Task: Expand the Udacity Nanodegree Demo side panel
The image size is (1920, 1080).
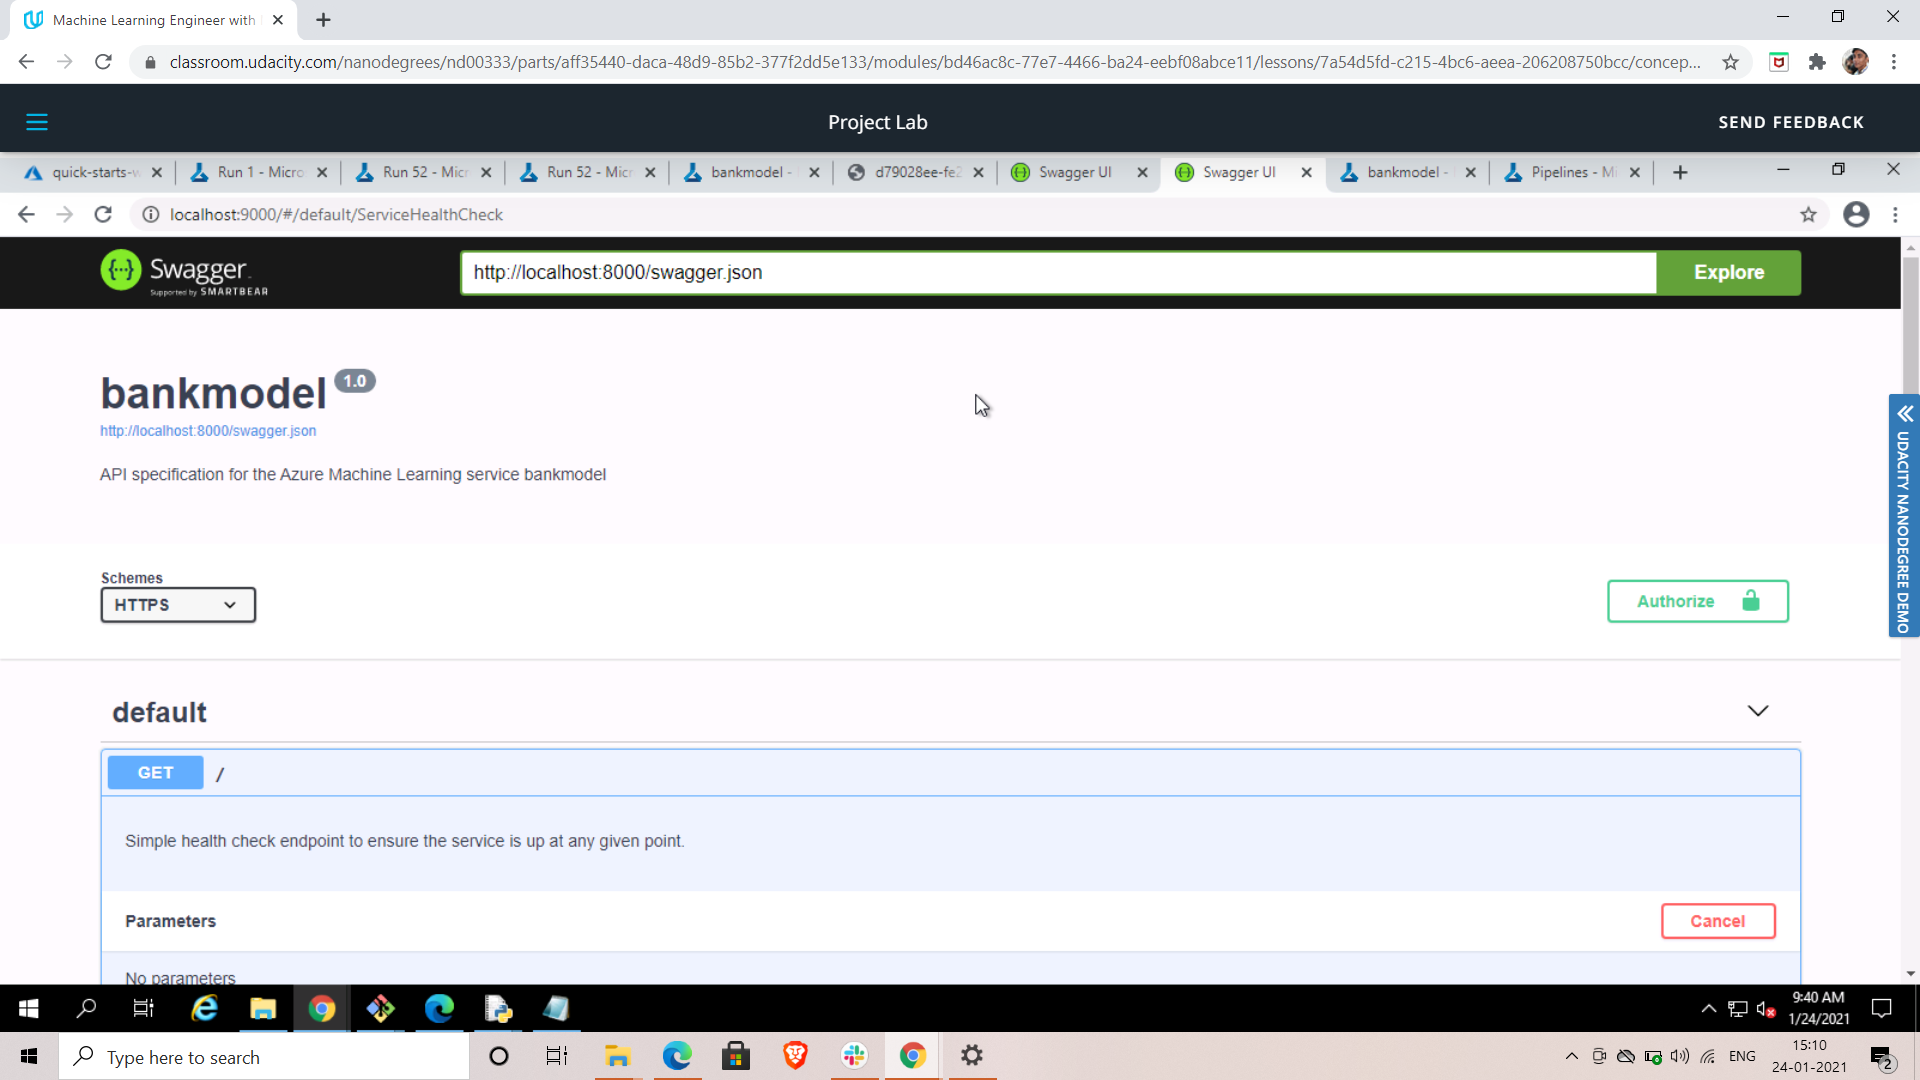Action: pos(1904,414)
